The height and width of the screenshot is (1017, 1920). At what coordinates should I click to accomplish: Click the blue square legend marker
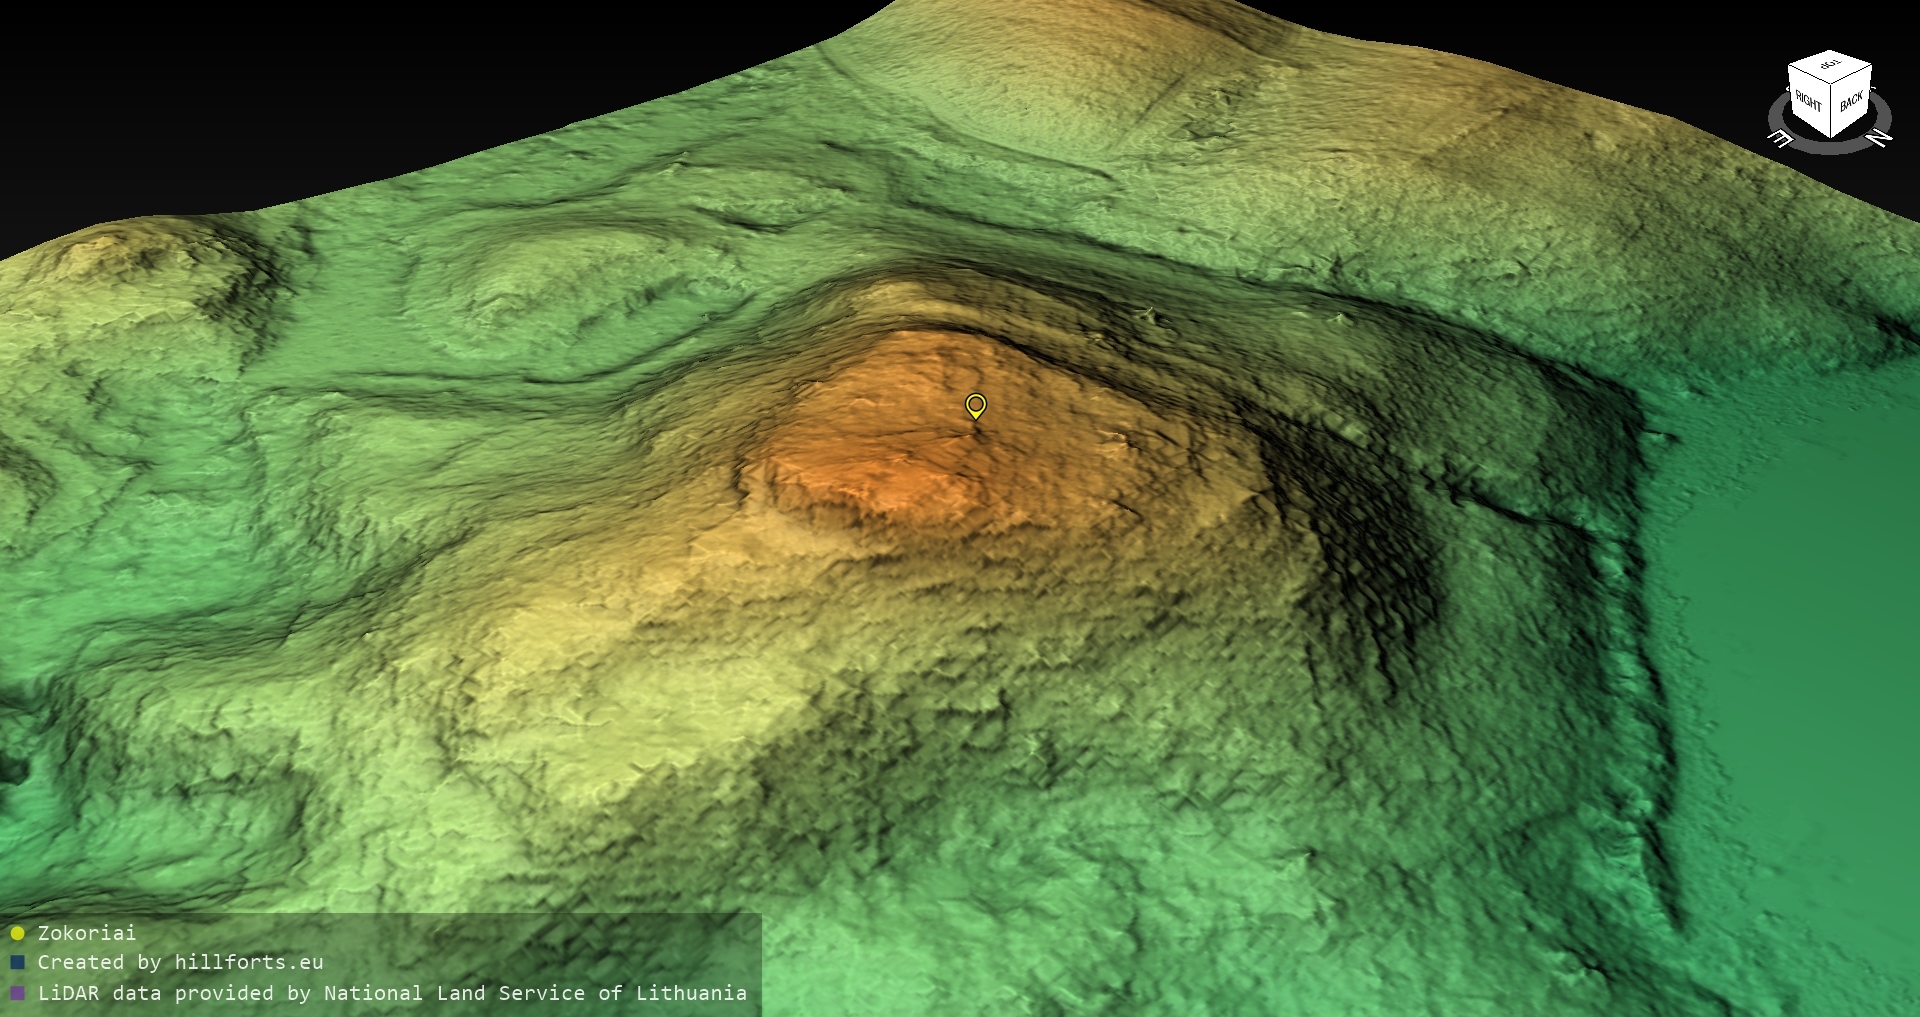click(x=17, y=962)
